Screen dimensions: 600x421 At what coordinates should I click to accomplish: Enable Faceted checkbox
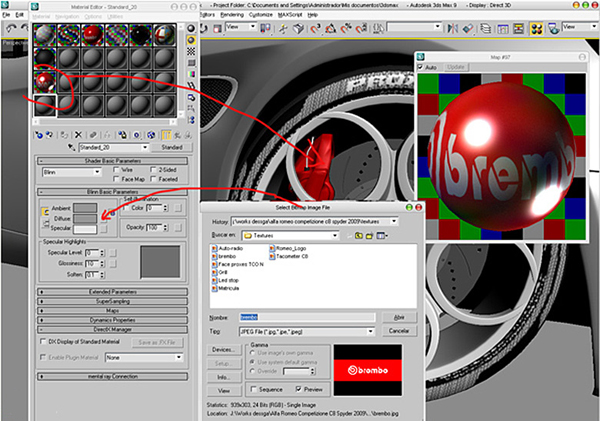tap(153, 179)
